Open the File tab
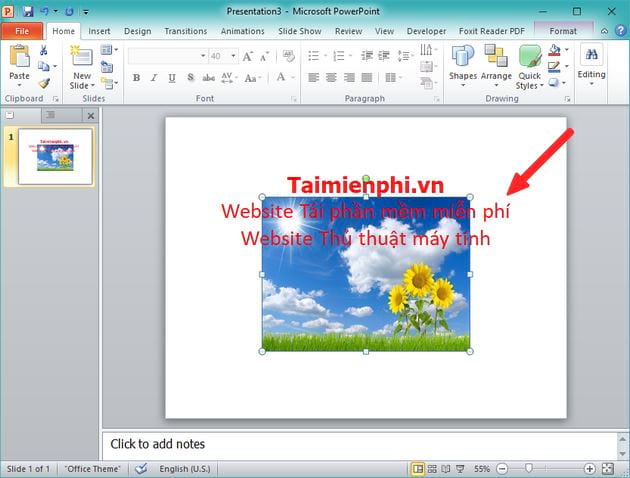630x478 pixels. 22,31
